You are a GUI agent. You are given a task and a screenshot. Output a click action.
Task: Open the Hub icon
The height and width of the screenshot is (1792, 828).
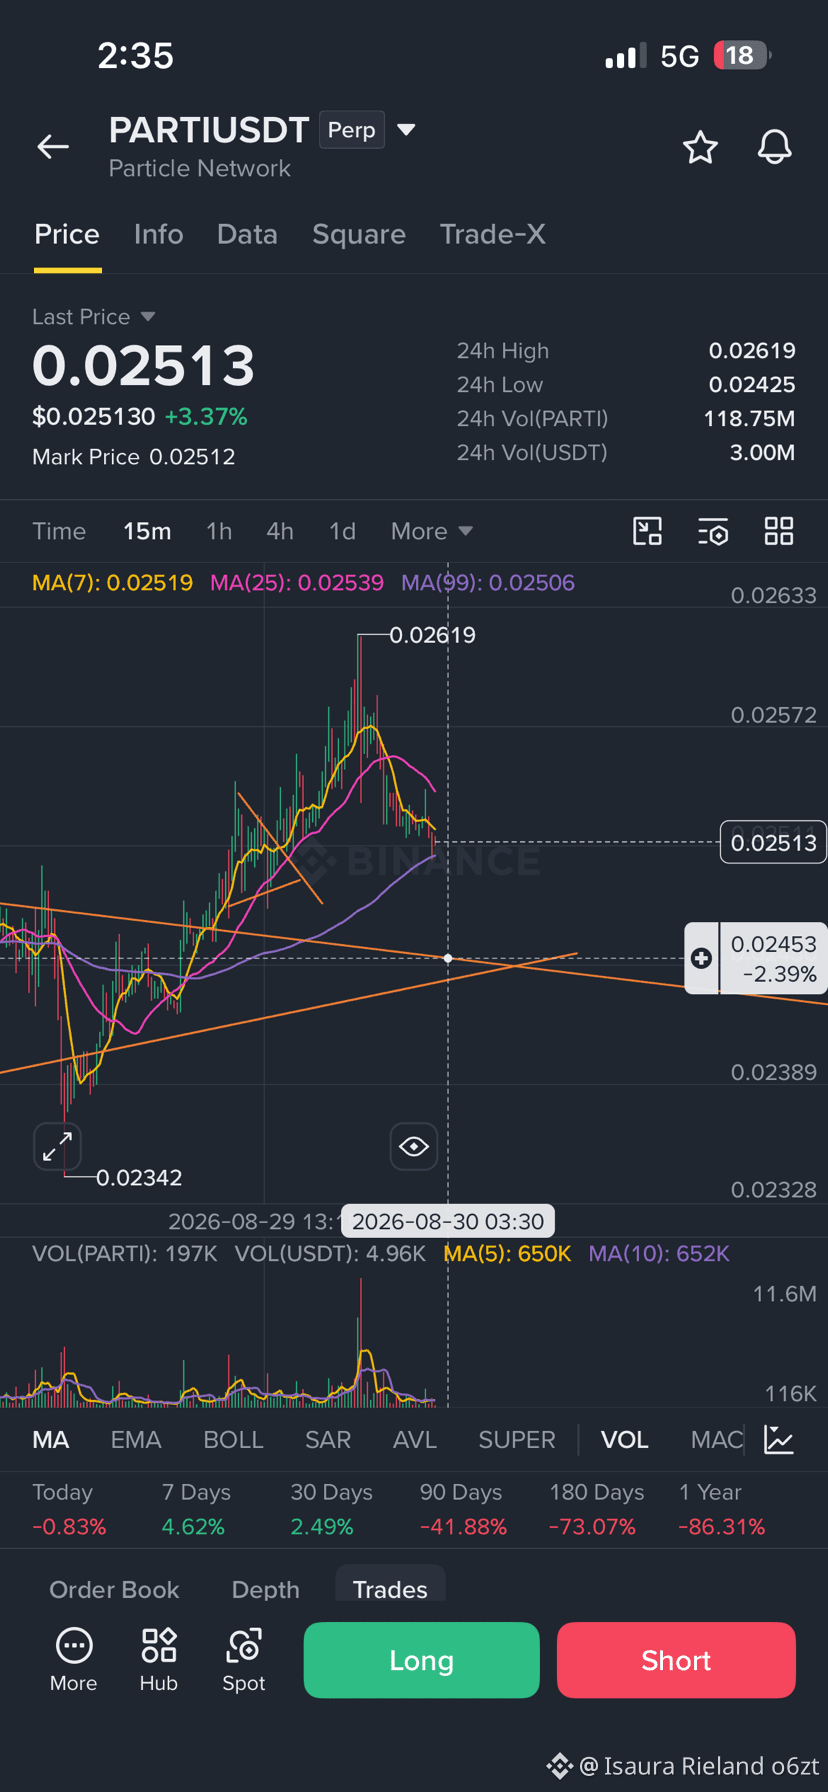click(159, 1660)
